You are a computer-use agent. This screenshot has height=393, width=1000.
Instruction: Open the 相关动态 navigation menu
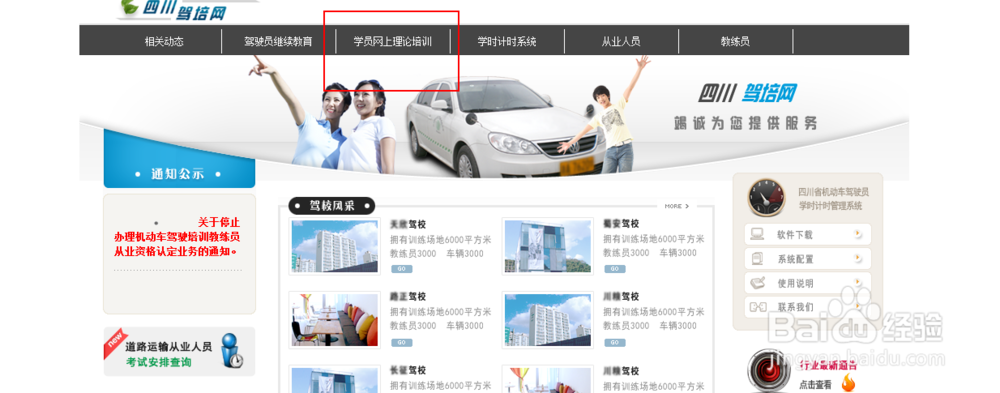(x=164, y=41)
